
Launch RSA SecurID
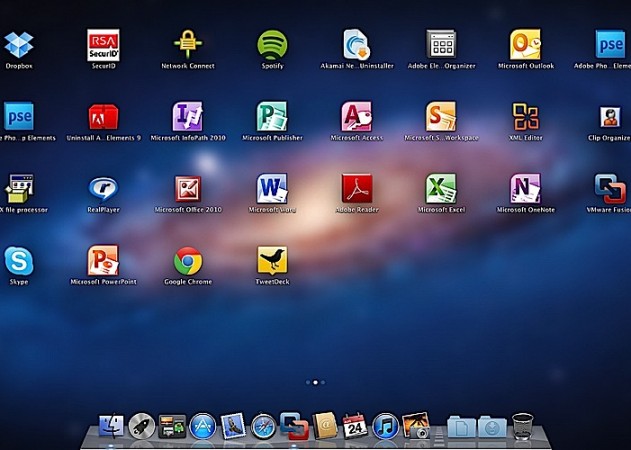click(103, 44)
